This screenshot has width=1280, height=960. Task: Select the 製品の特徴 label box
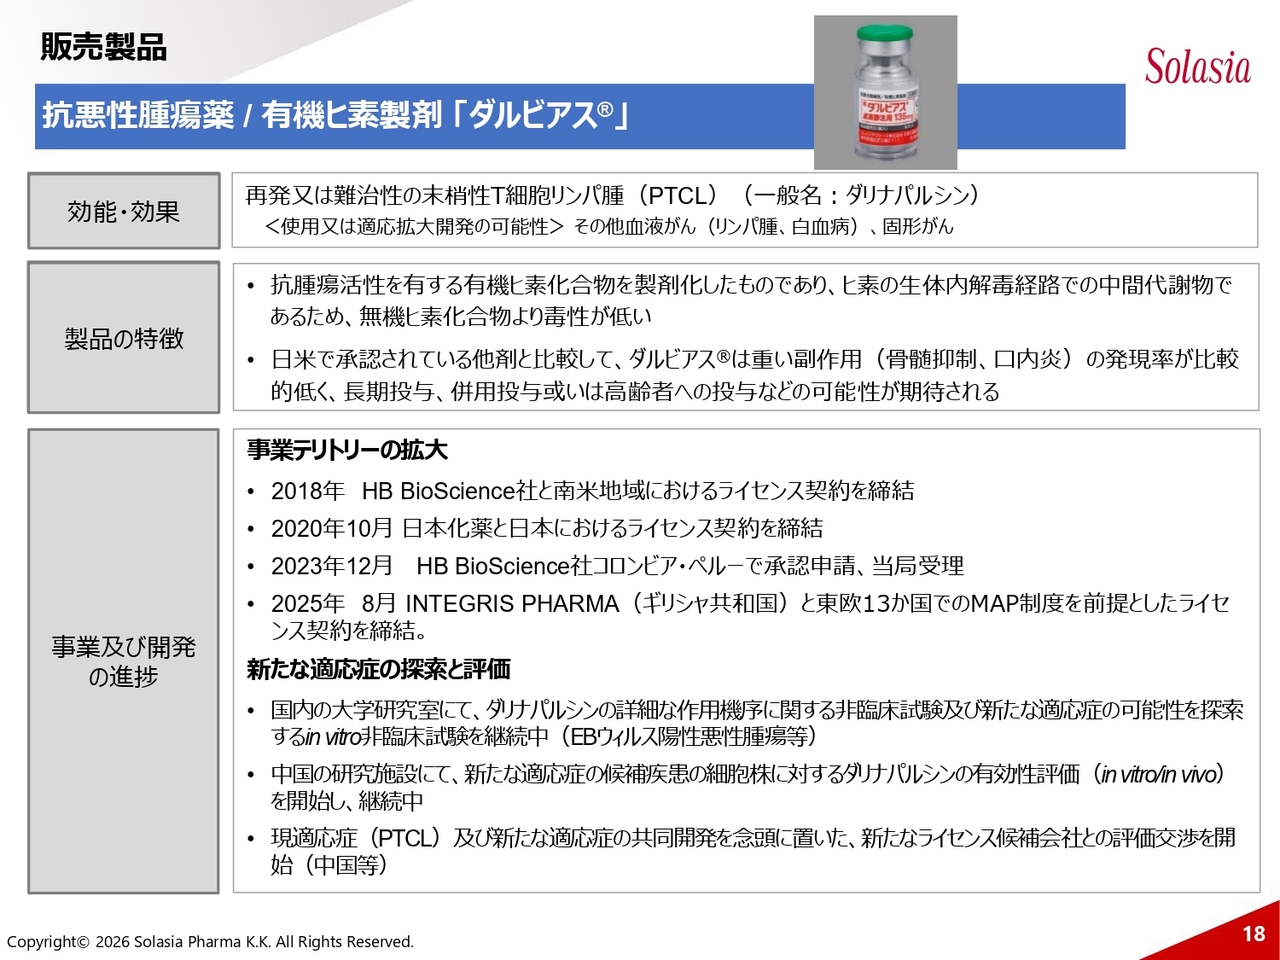[x=123, y=338]
